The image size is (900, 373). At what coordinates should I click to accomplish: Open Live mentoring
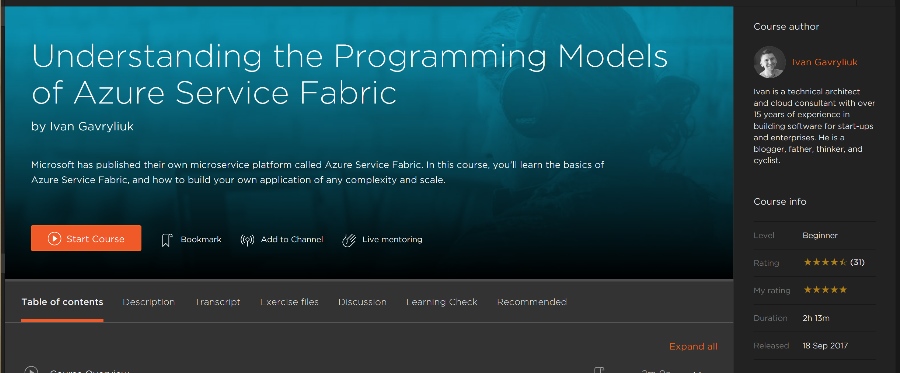(x=392, y=239)
